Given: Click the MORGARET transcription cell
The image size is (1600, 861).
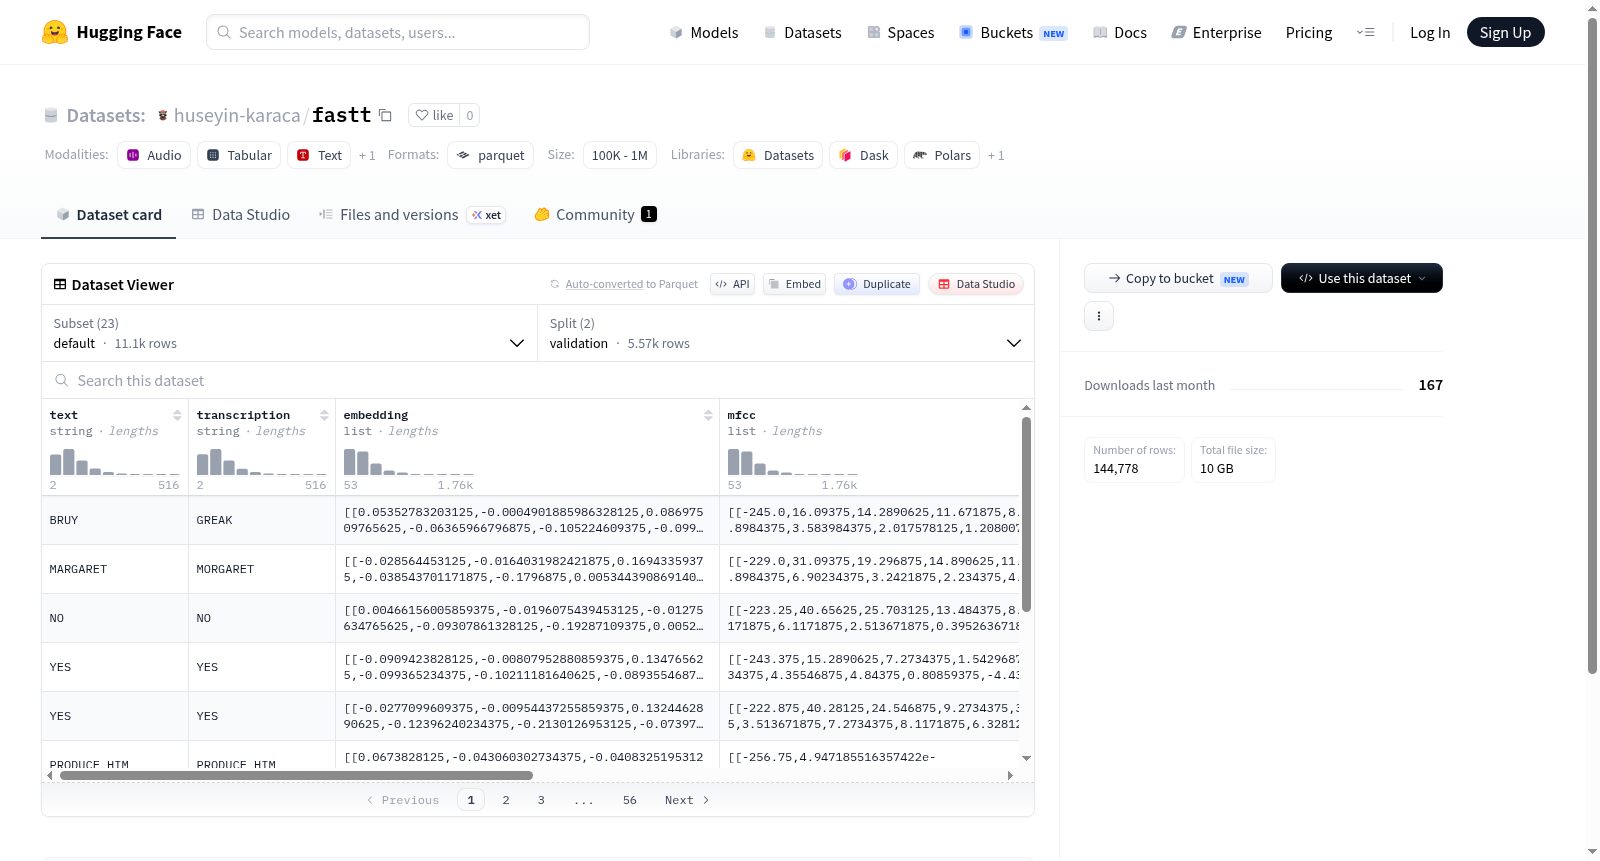Looking at the screenshot, I should 262,569.
